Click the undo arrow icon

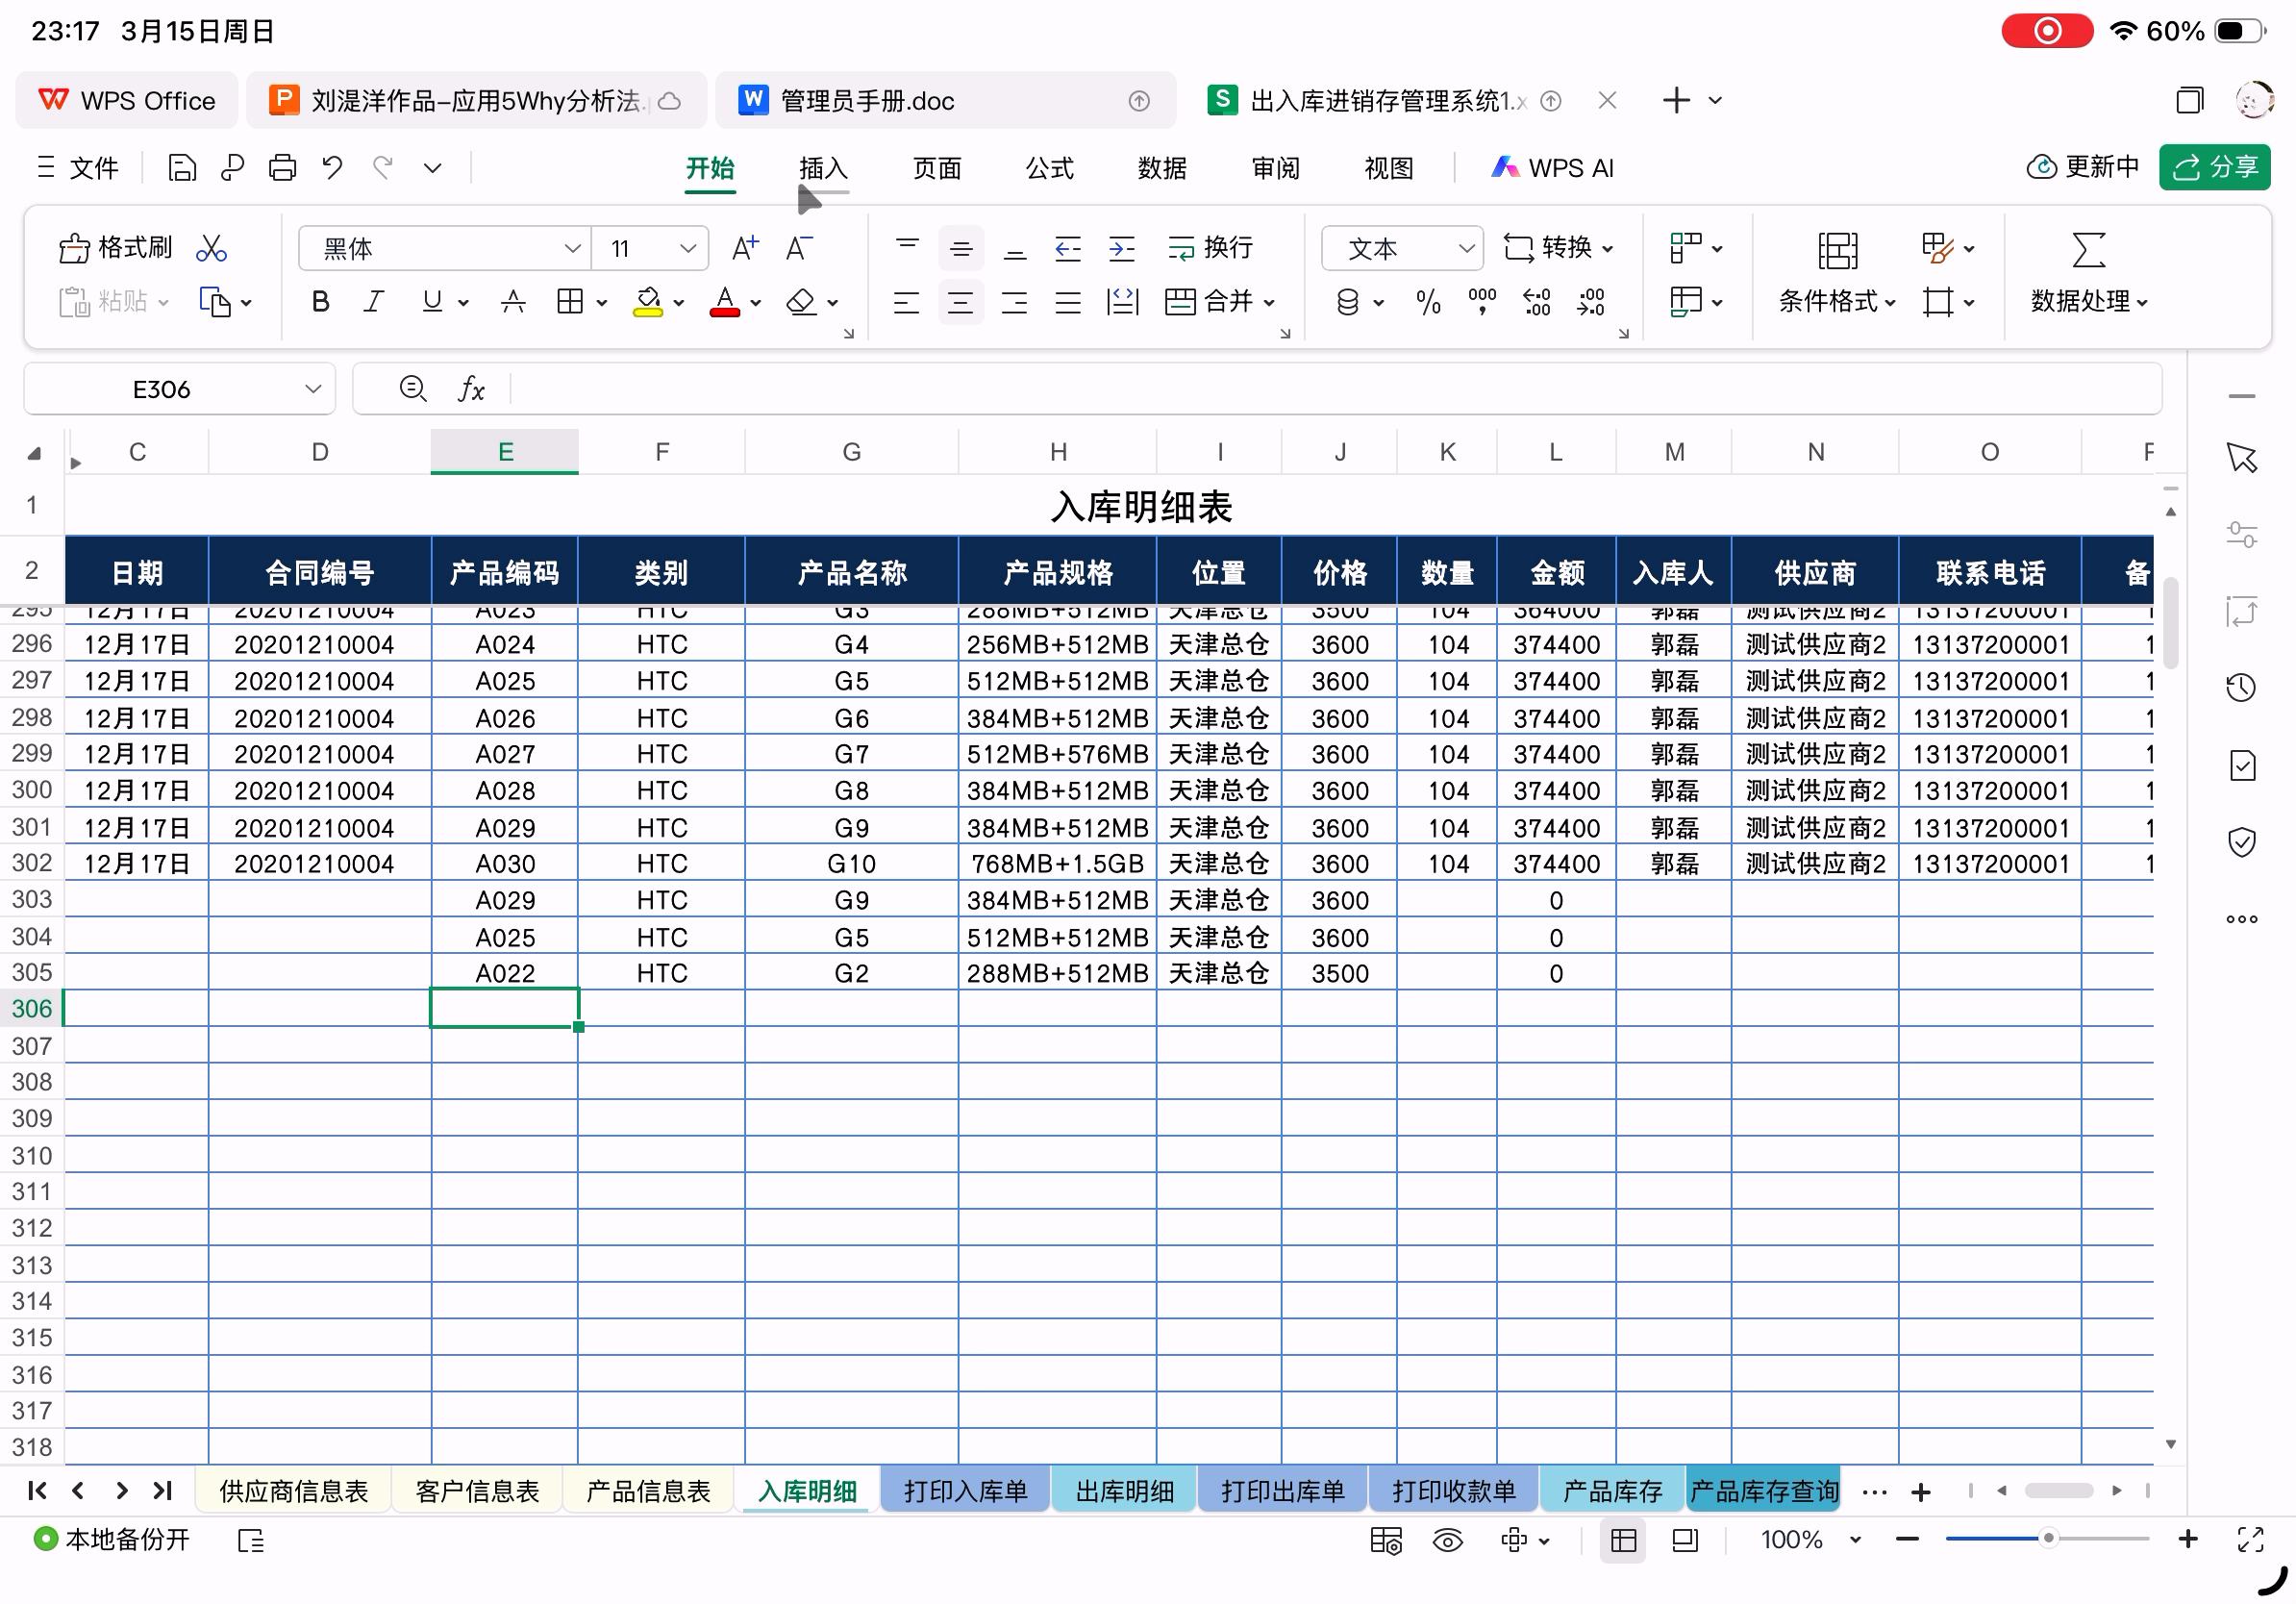coord(332,168)
